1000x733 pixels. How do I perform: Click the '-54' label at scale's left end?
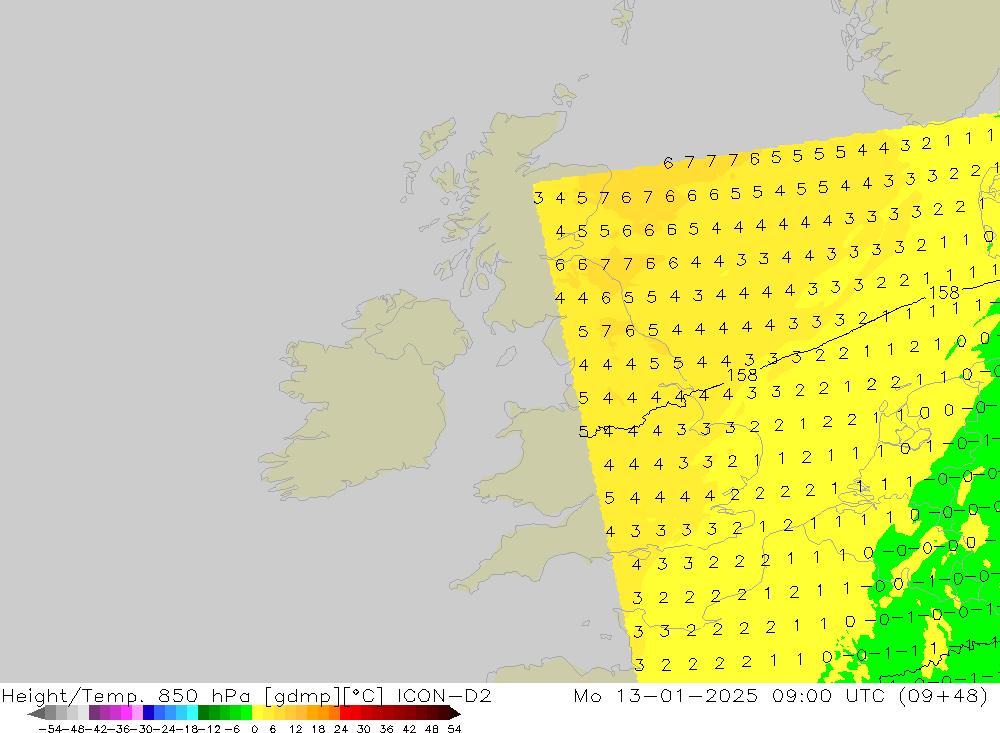[x=51, y=729]
